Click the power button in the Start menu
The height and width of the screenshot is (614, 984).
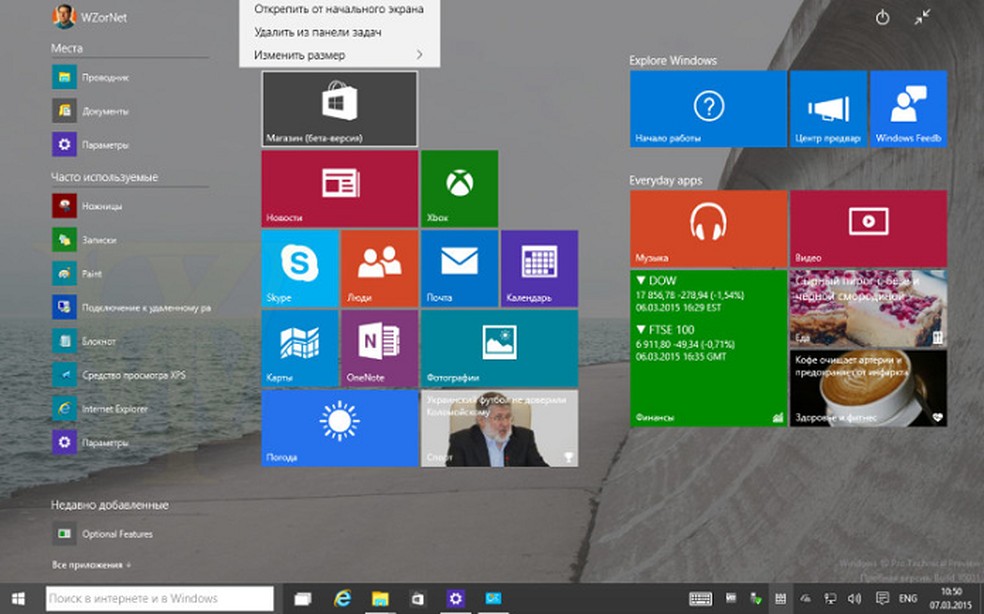(881, 17)
